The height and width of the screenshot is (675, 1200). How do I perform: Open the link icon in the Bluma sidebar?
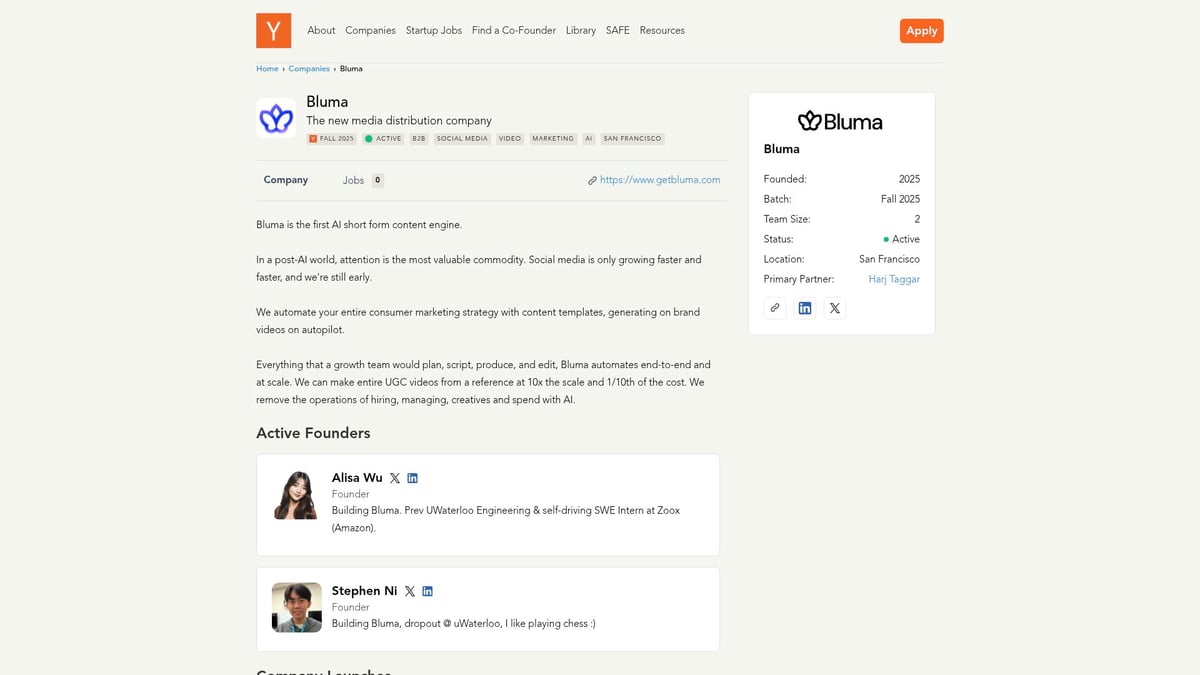775,307
